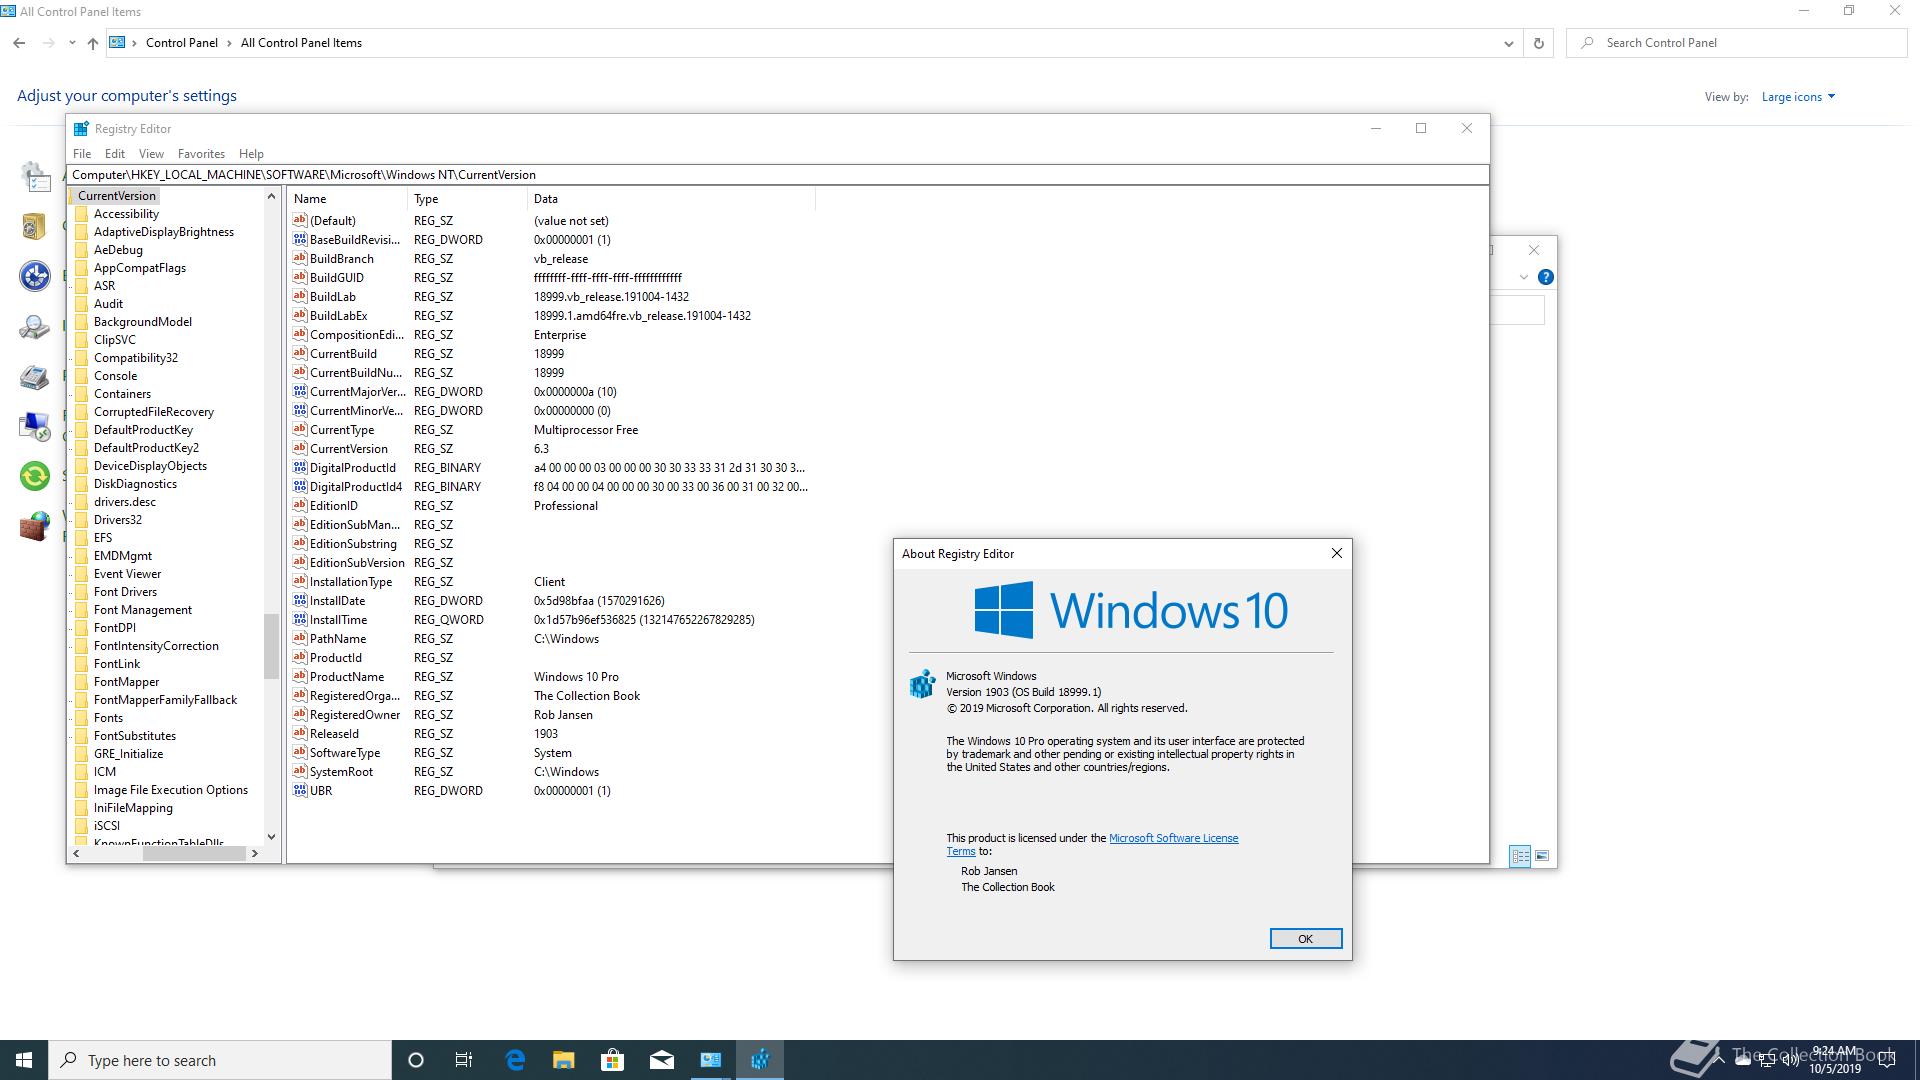Screen dimensions: 1920x1080
Task: Open File Explorer from taskbar
Action: (x=564, y=1060)
